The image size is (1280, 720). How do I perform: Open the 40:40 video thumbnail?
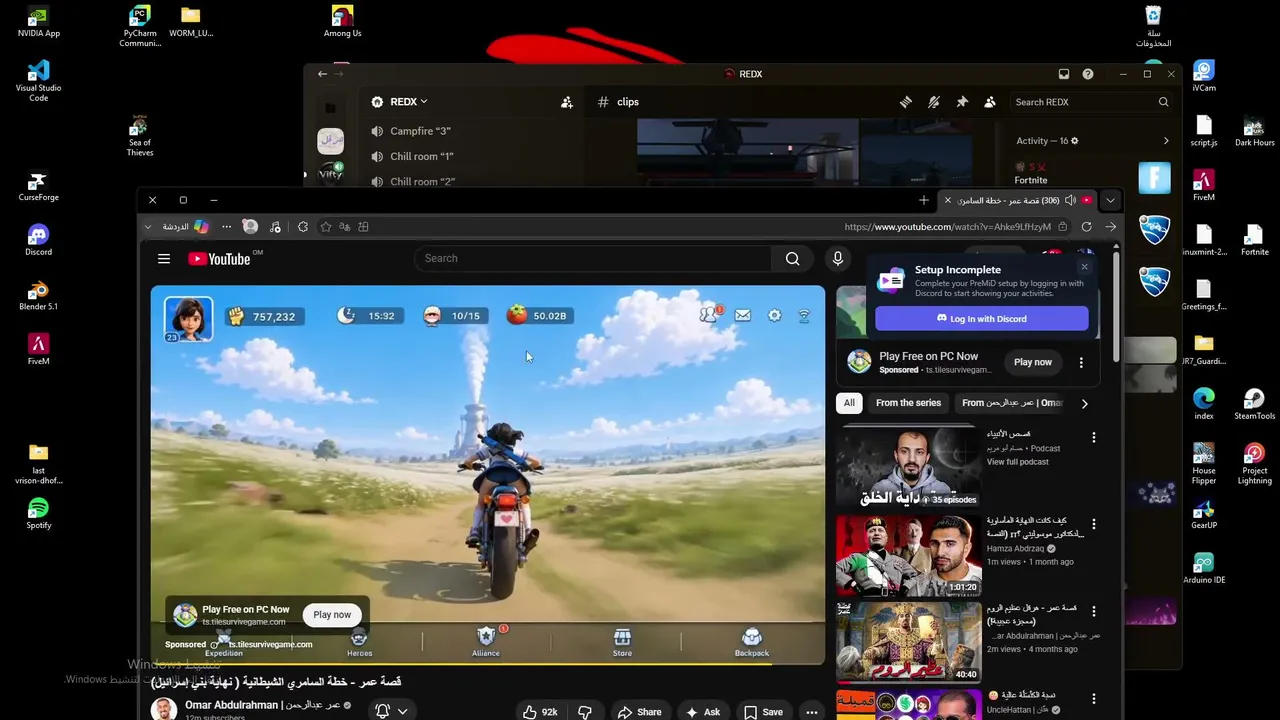tap(908, 642)
